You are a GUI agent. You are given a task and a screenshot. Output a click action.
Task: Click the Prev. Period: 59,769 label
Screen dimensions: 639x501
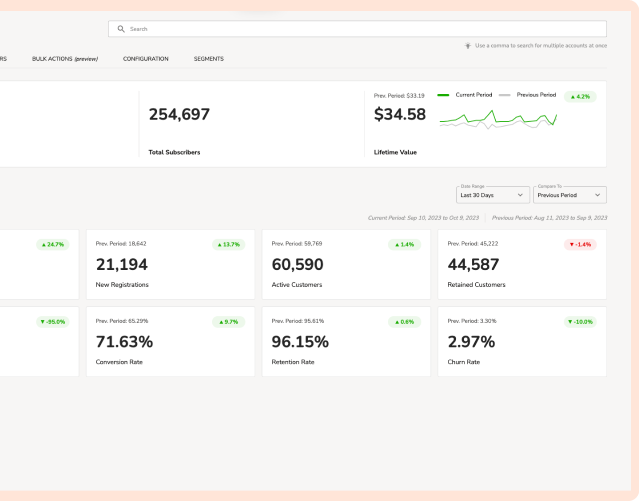pos(297,244)
